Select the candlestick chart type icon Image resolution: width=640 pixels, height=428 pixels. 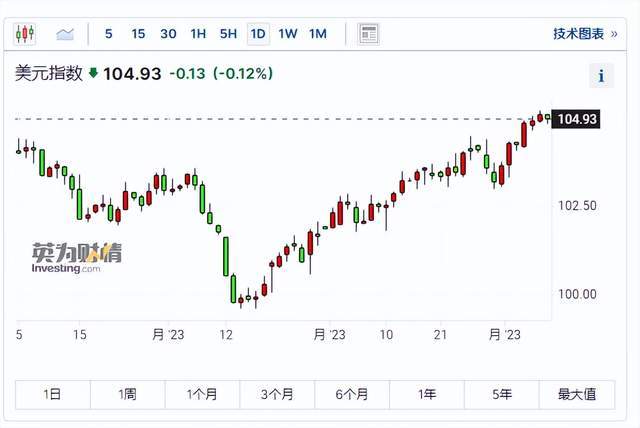coord(24,34)
